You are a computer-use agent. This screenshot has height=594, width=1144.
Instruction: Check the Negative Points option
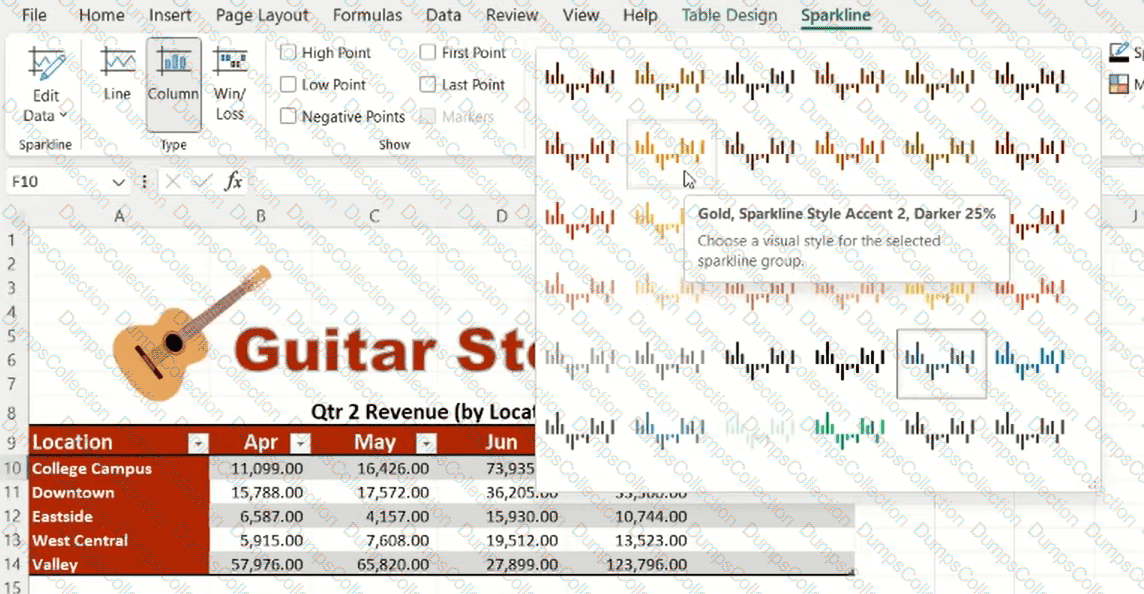click(289, 117)
